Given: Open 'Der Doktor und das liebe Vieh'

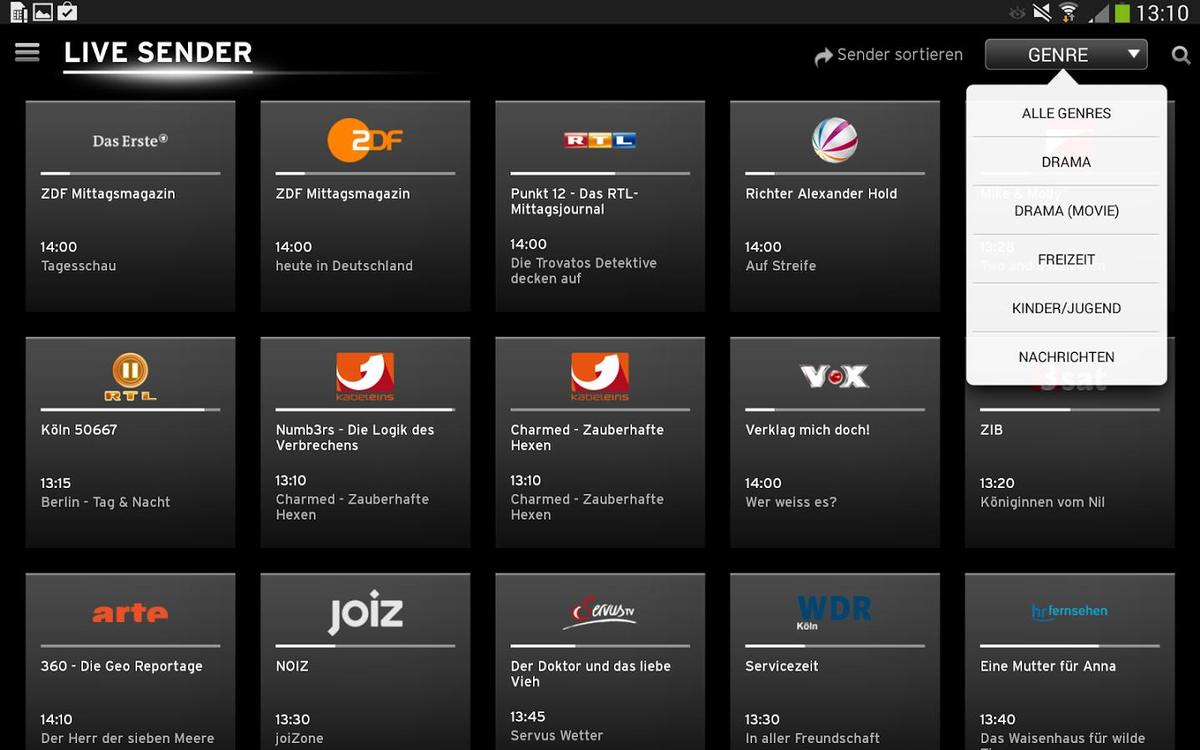Looking at the screenshot, I should click(x=590, y=673).
